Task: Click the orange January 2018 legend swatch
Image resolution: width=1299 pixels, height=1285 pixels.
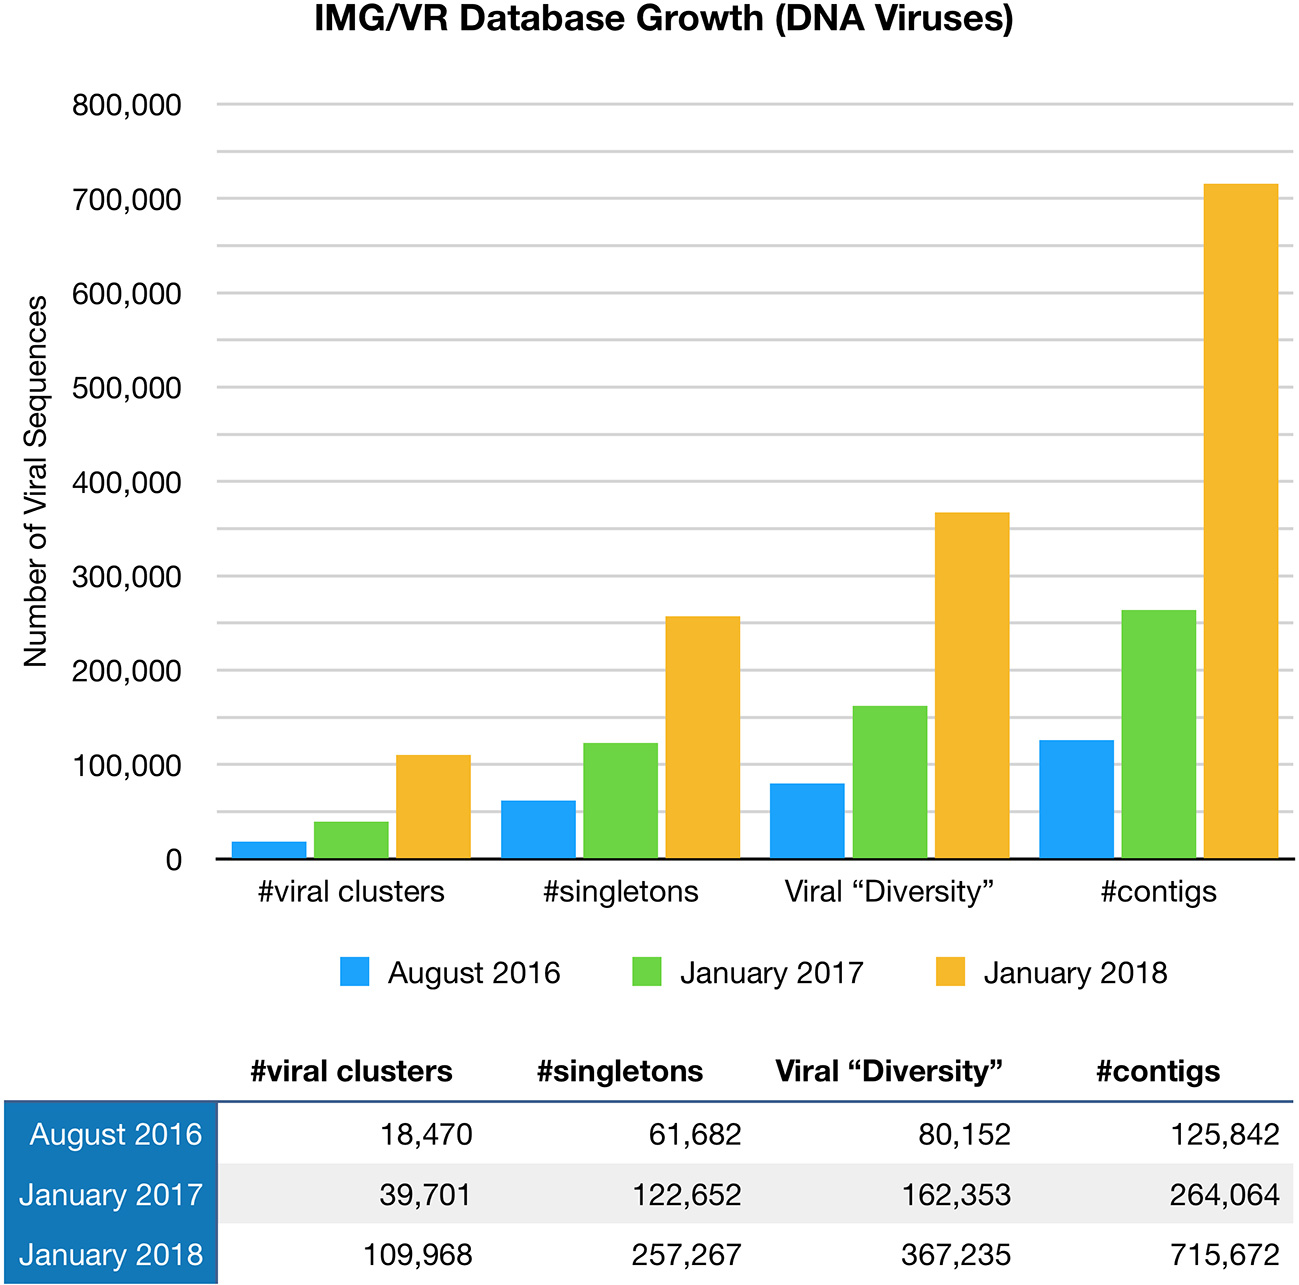Action: point(950,972)
